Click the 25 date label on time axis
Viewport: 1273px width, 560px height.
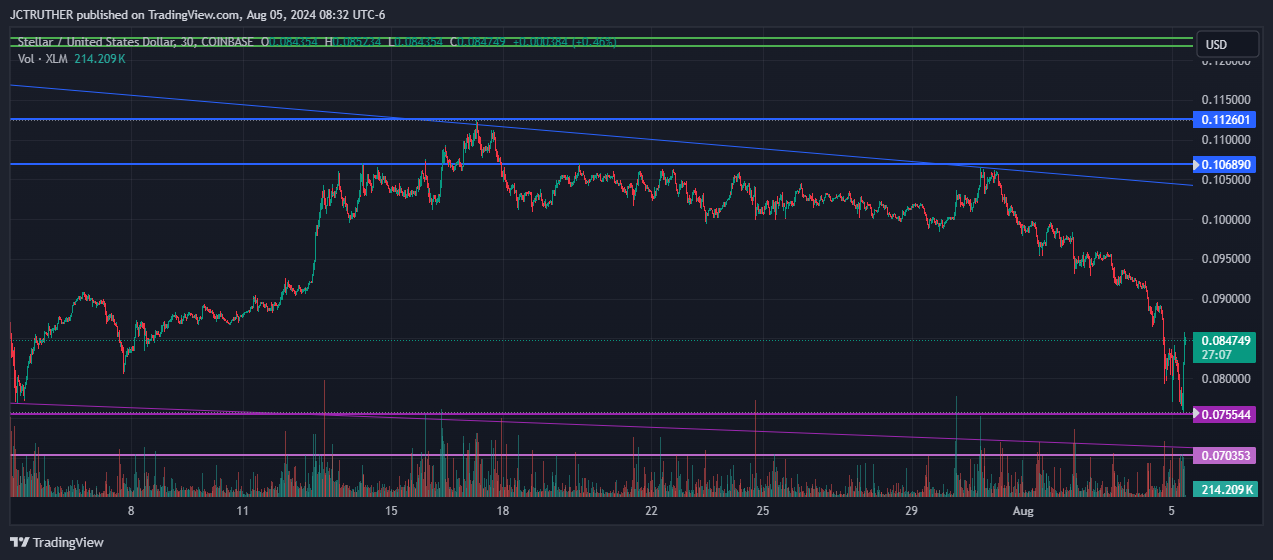click(763, 511)
